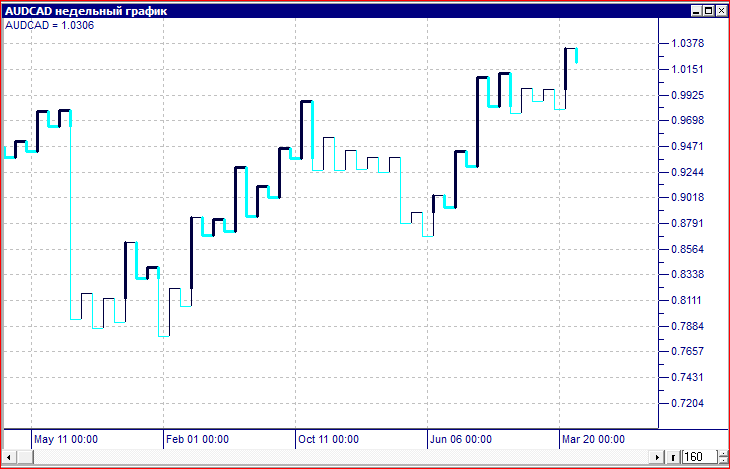Increase the bar count with spinner up arrow

tap(723, 454)
